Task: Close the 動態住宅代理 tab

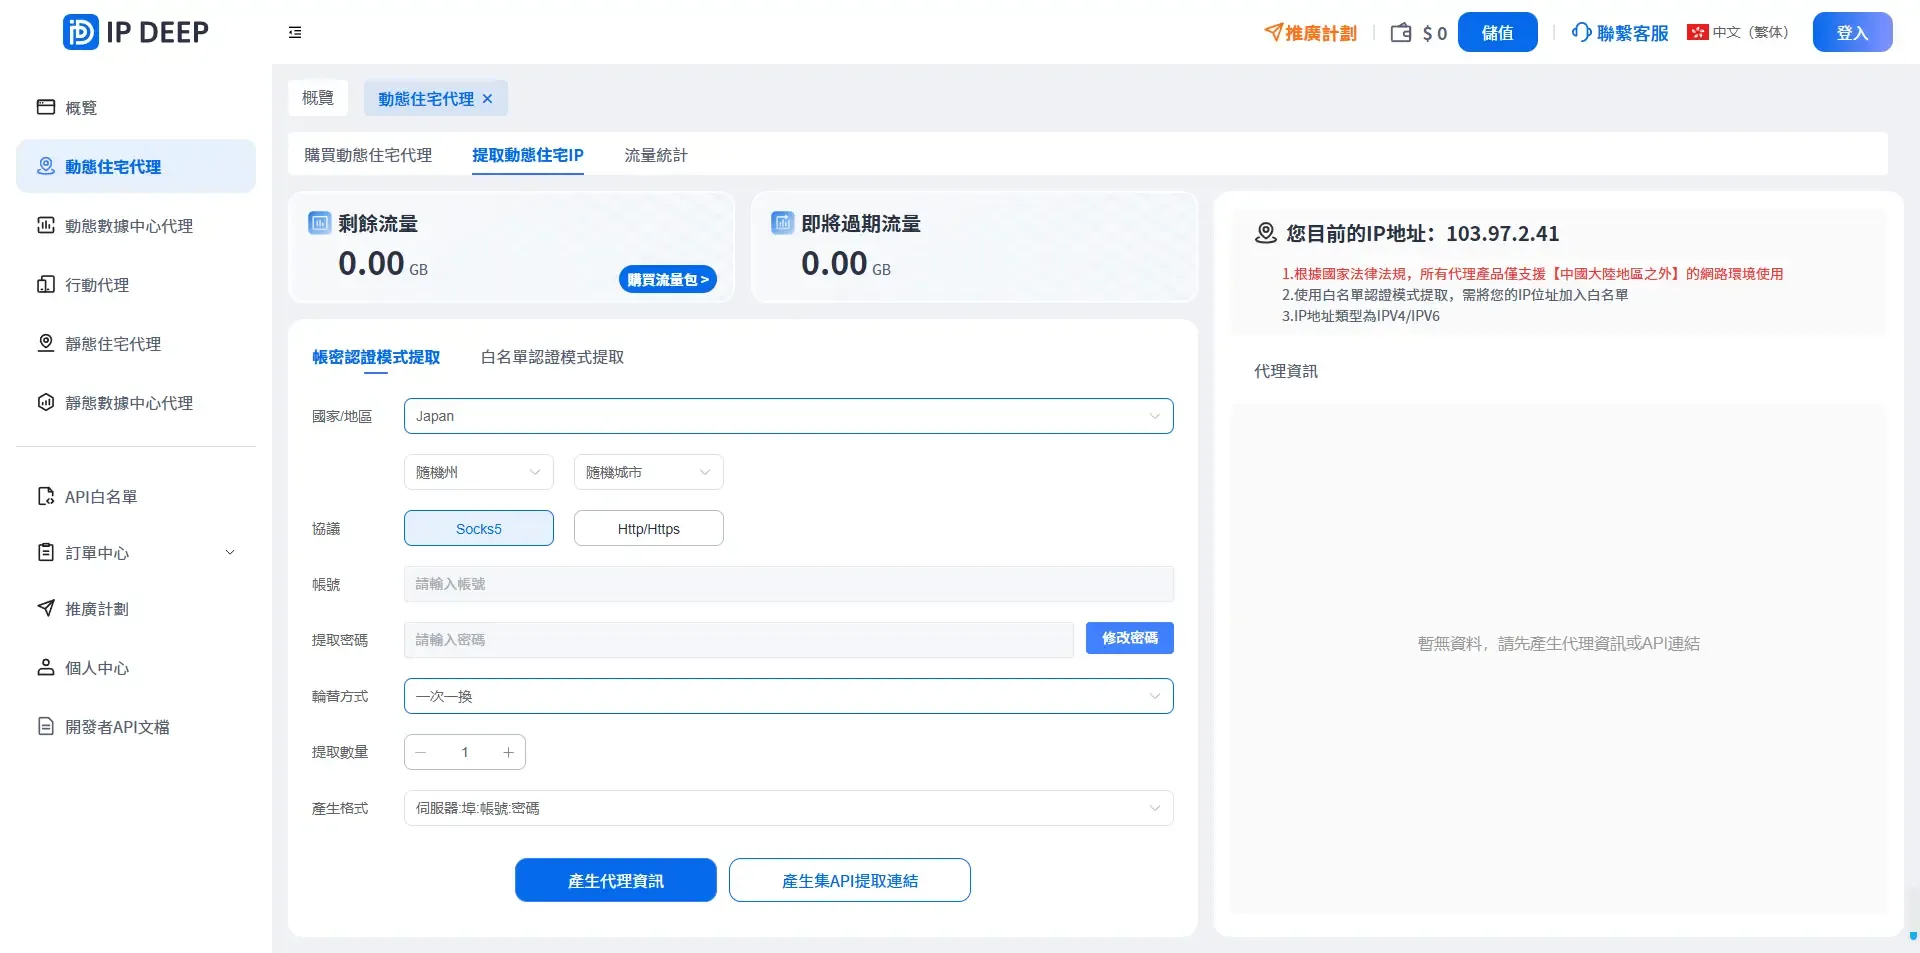Action: coord(488,99)
